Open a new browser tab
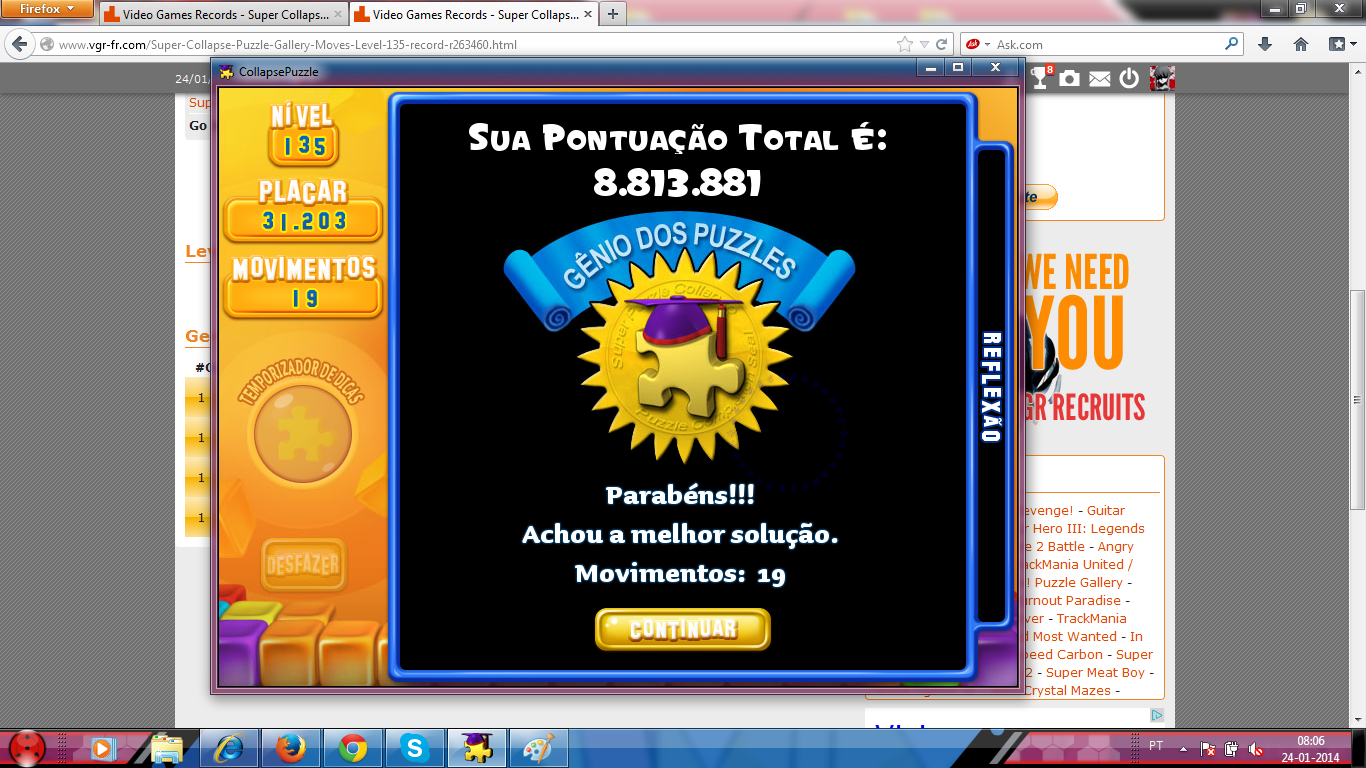Screen dimensions: 1366x768 (x=612, y=14)
